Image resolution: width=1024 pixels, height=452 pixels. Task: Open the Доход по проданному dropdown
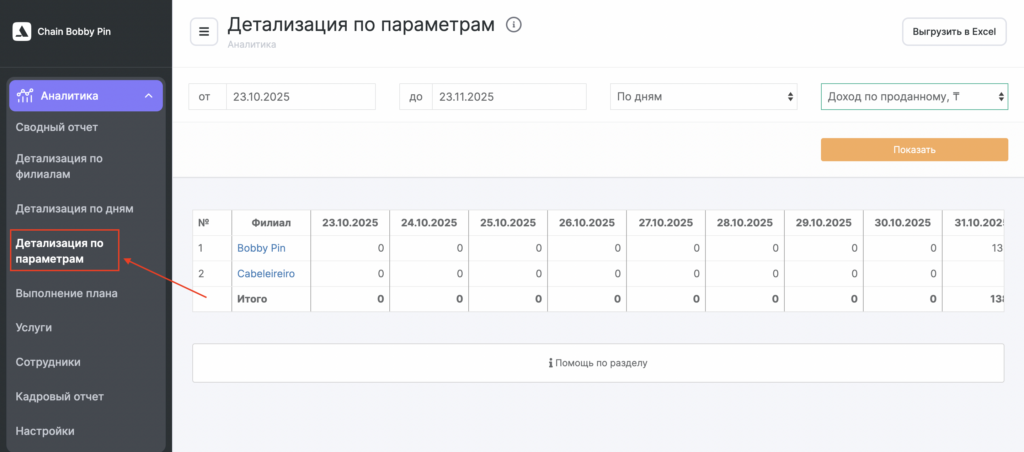[914, 97]
